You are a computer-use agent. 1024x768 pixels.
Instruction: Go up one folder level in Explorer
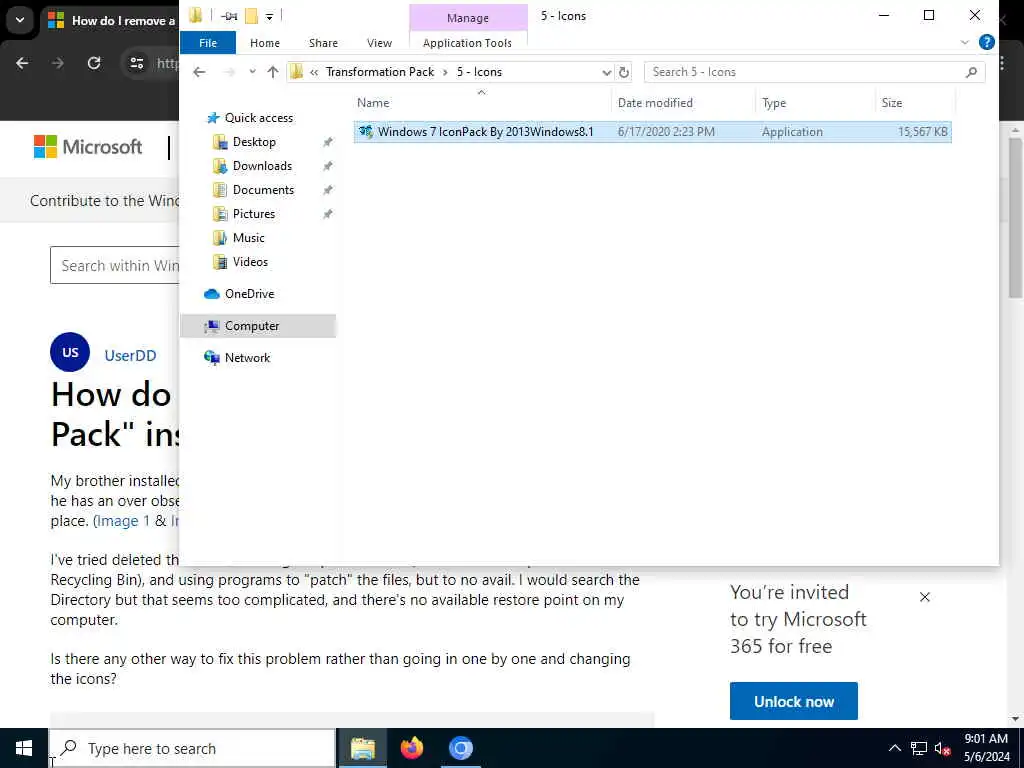click(x=273, y=72)
